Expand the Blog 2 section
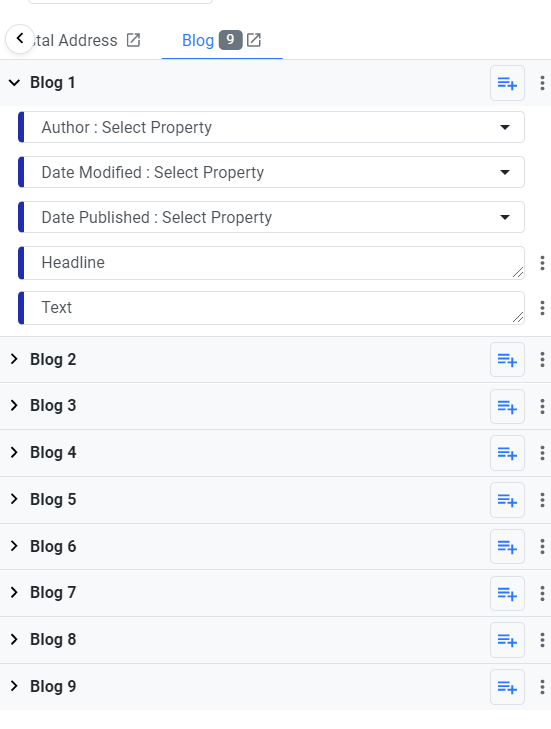The image size is (551, 729). point(14,359)
